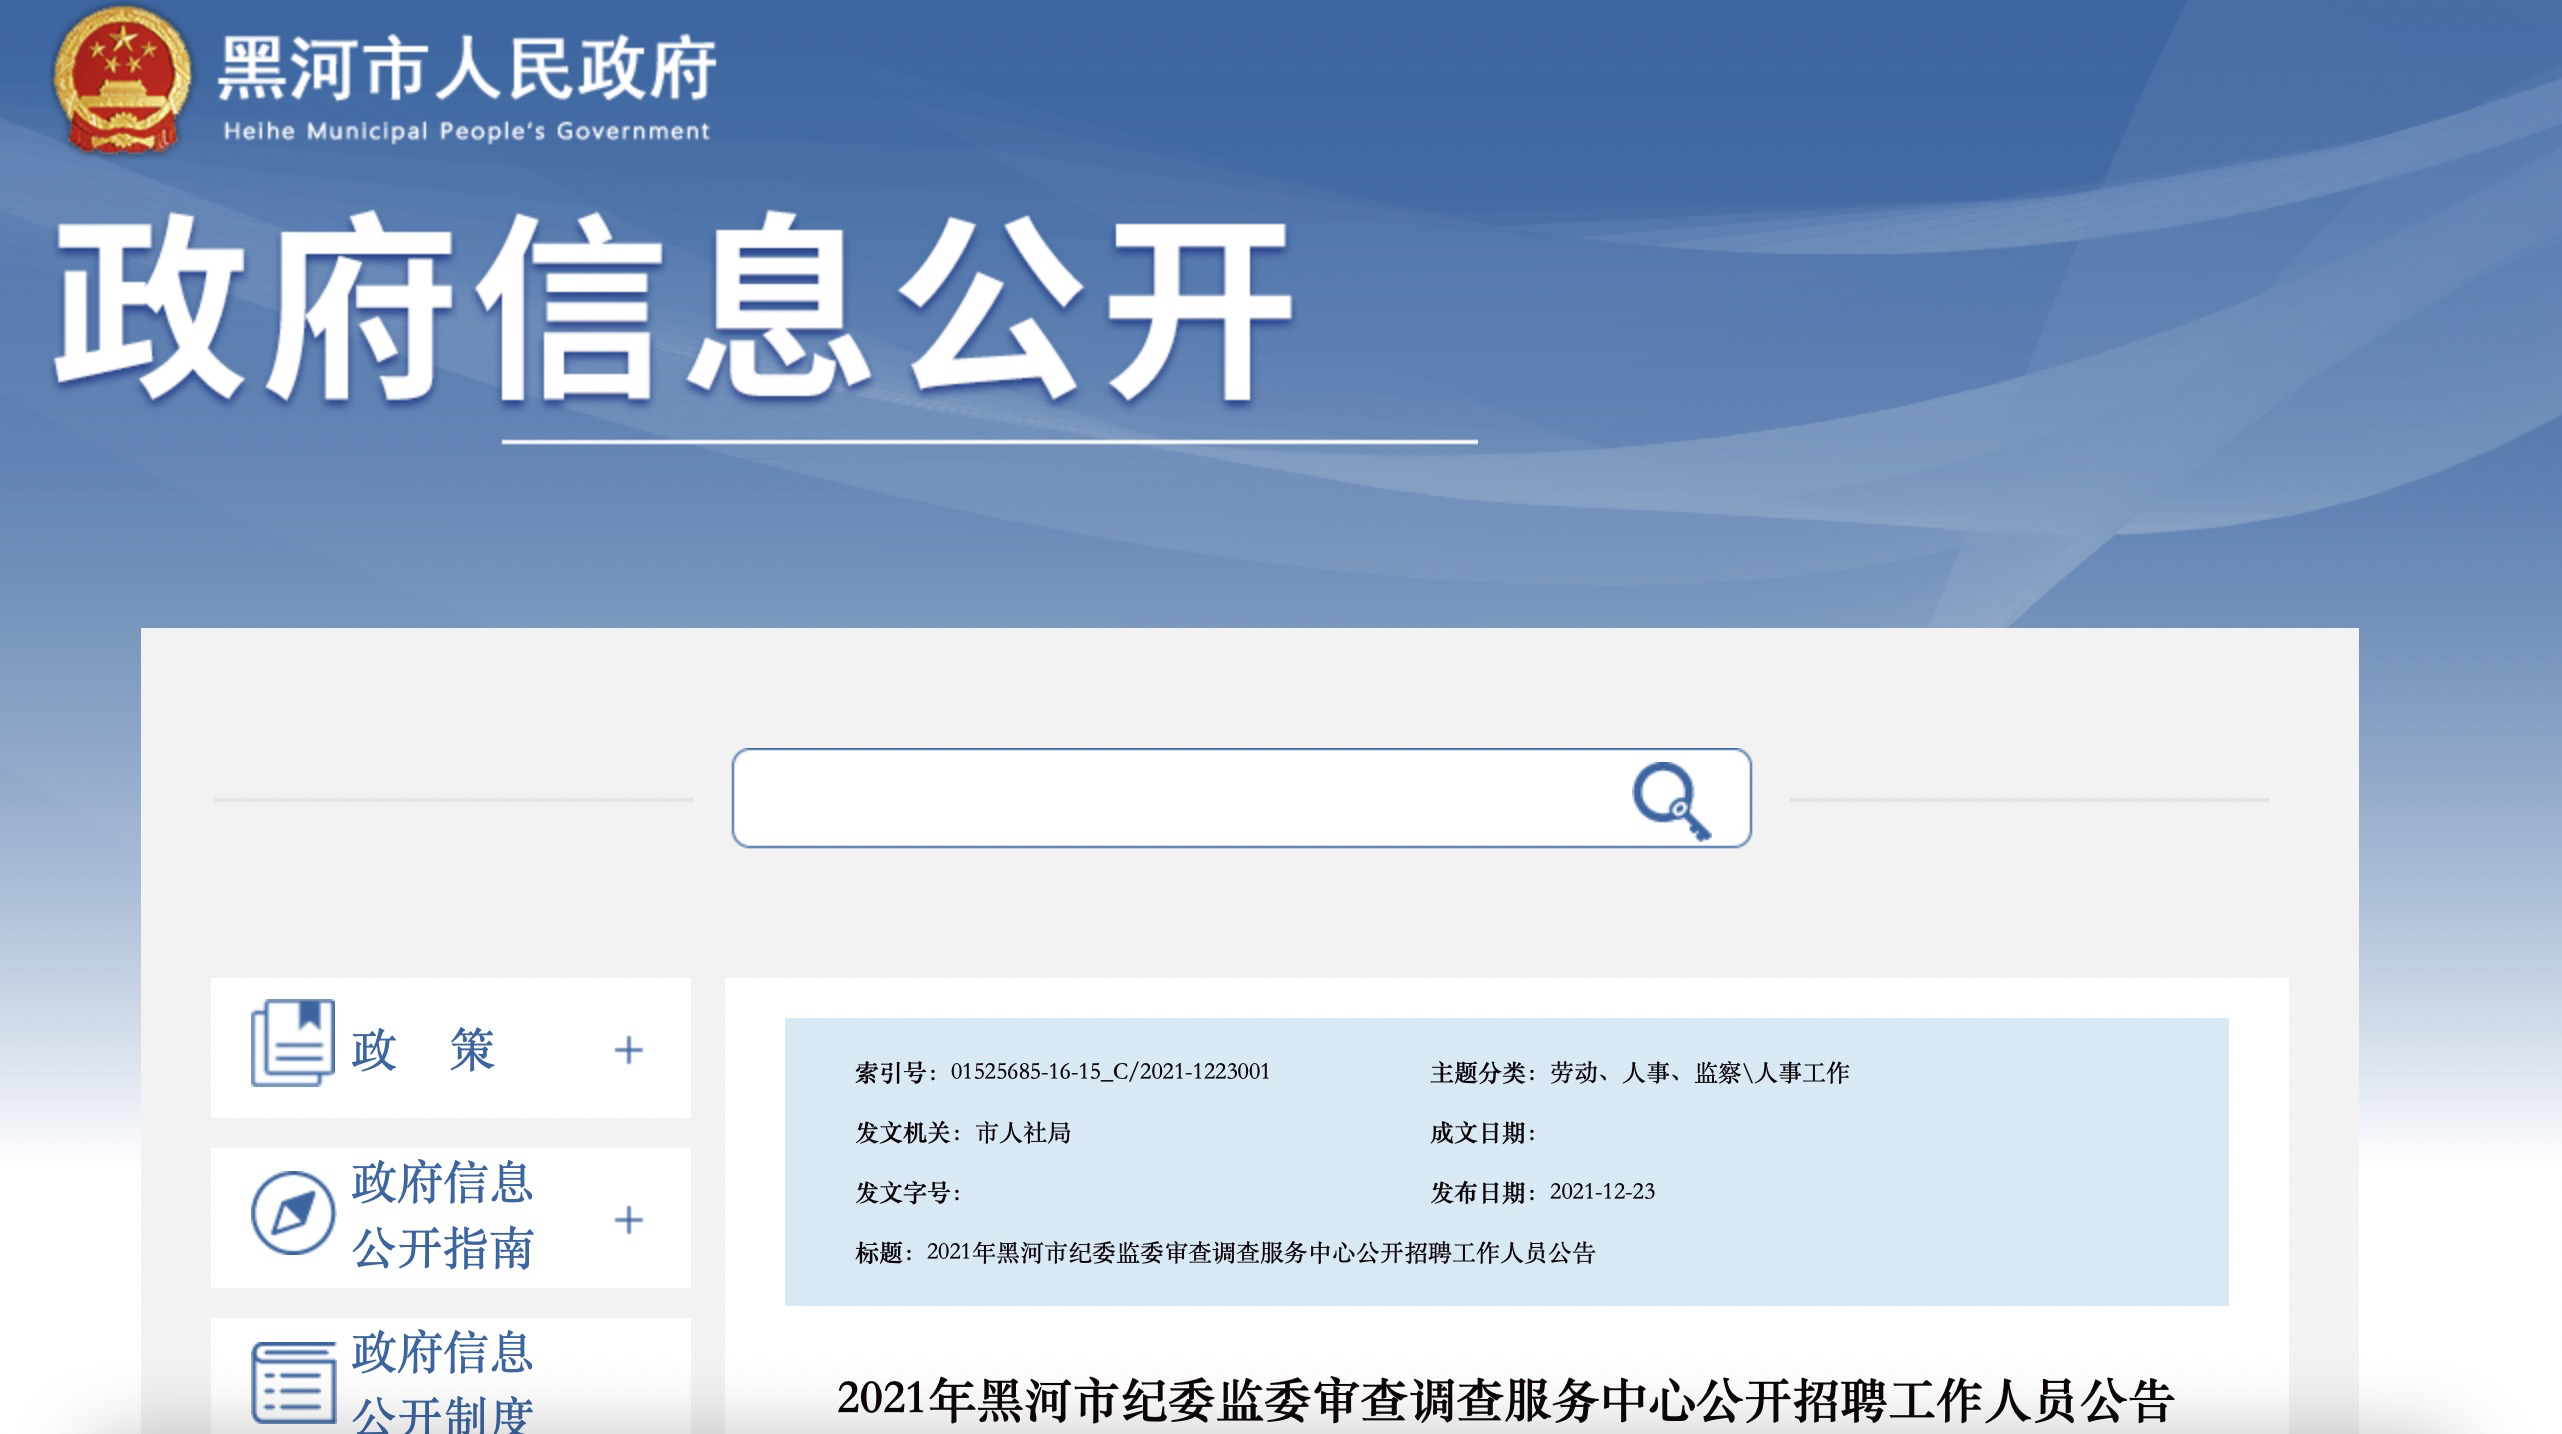Click the 政策 document icon
The image size is (2562, 1434).
tap(292, 1043)
